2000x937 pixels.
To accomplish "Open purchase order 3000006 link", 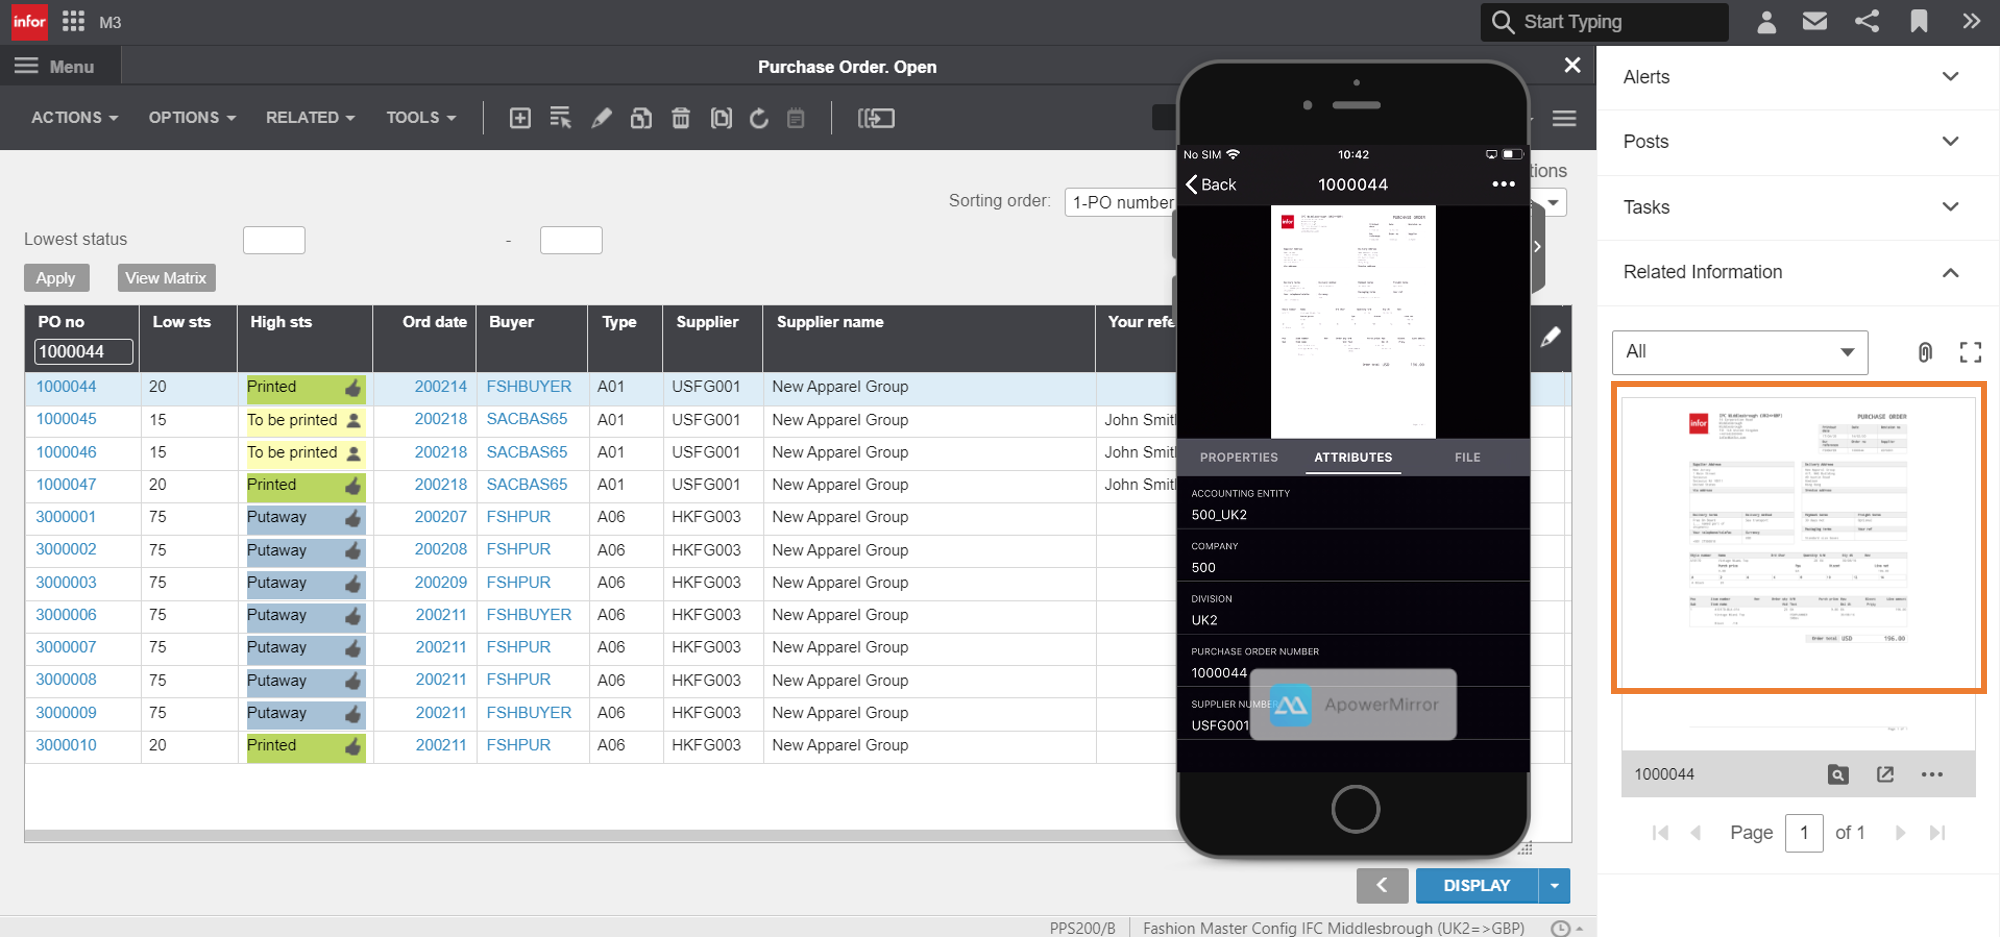I will 66,615.
